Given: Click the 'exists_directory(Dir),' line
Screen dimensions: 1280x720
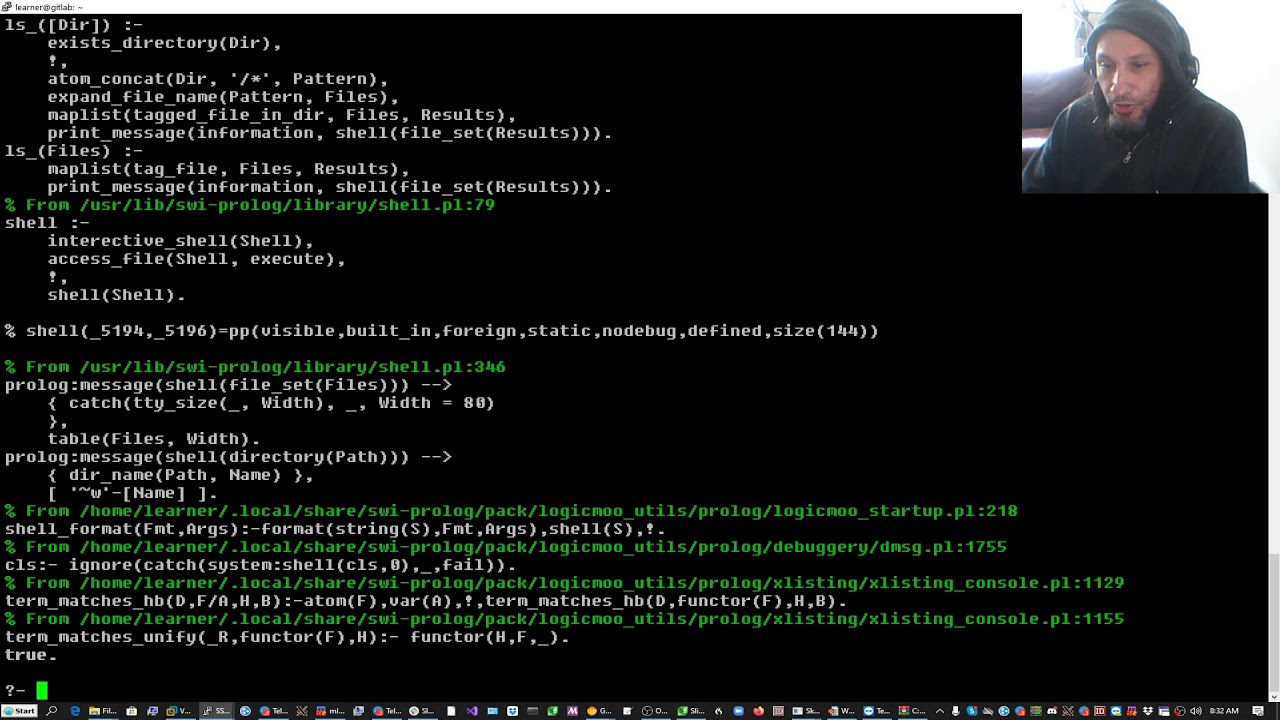Looking at the screenshot, I should (x=164, y=43).
